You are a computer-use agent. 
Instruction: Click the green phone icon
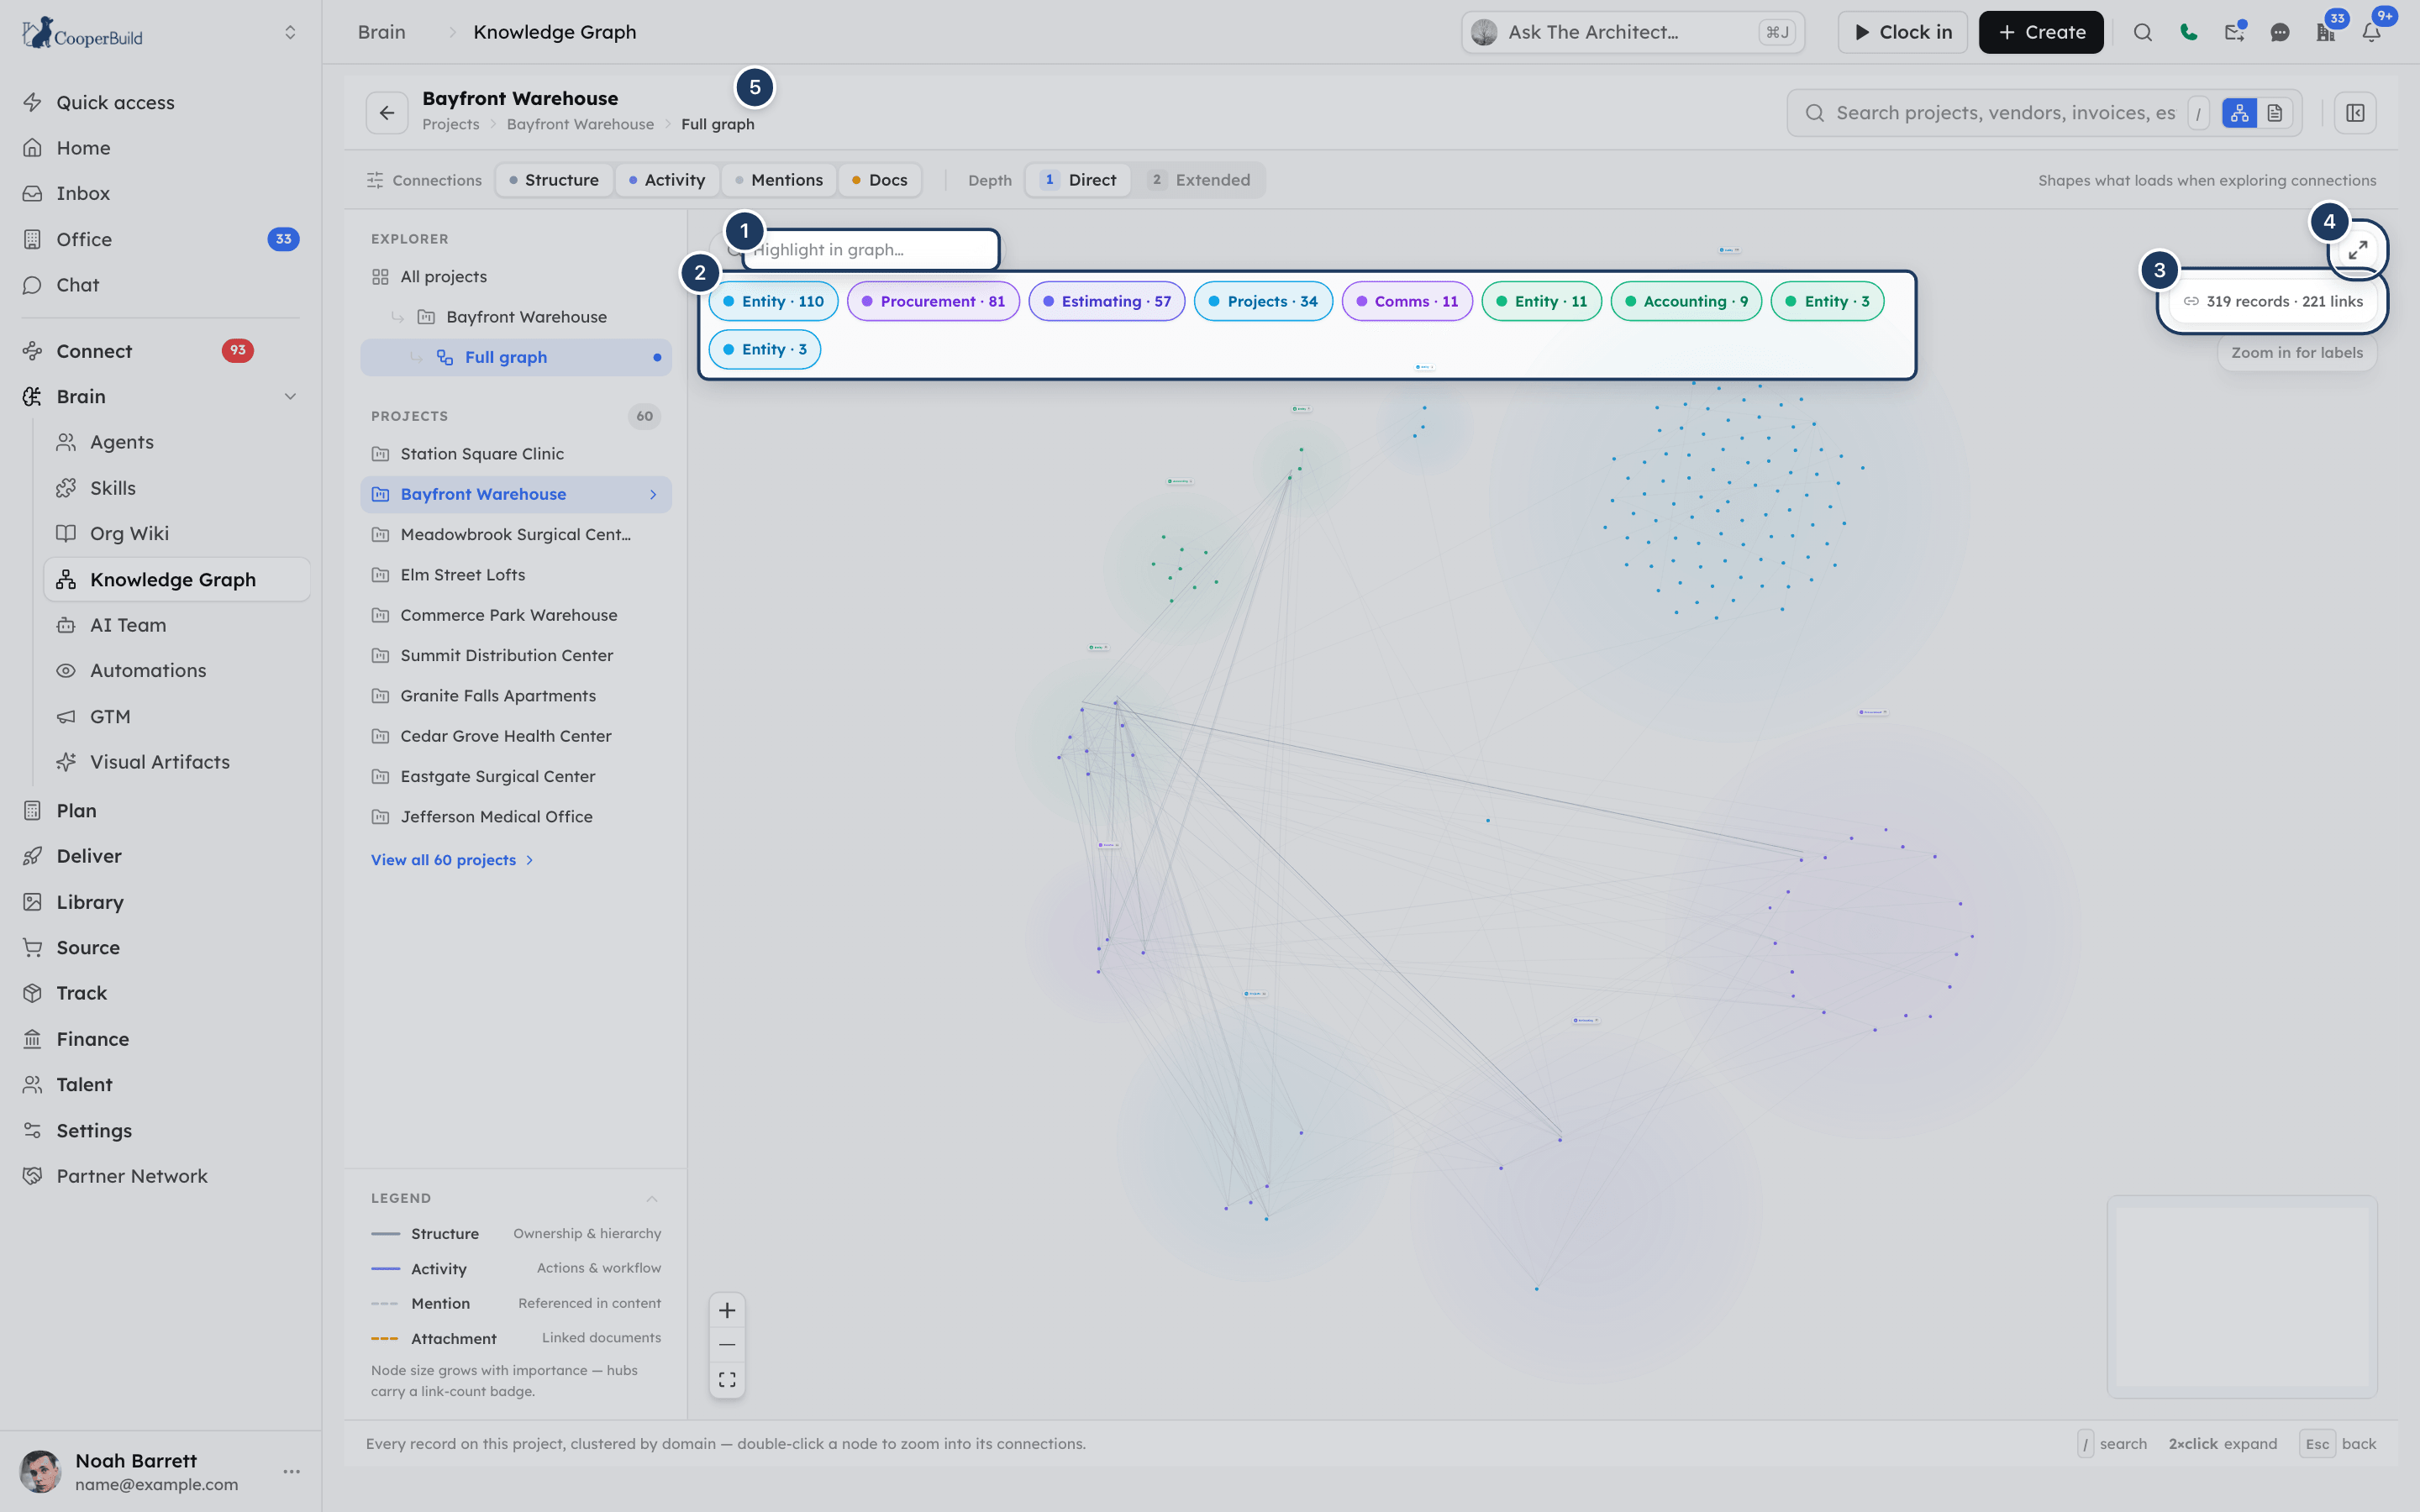(2188, 32)
